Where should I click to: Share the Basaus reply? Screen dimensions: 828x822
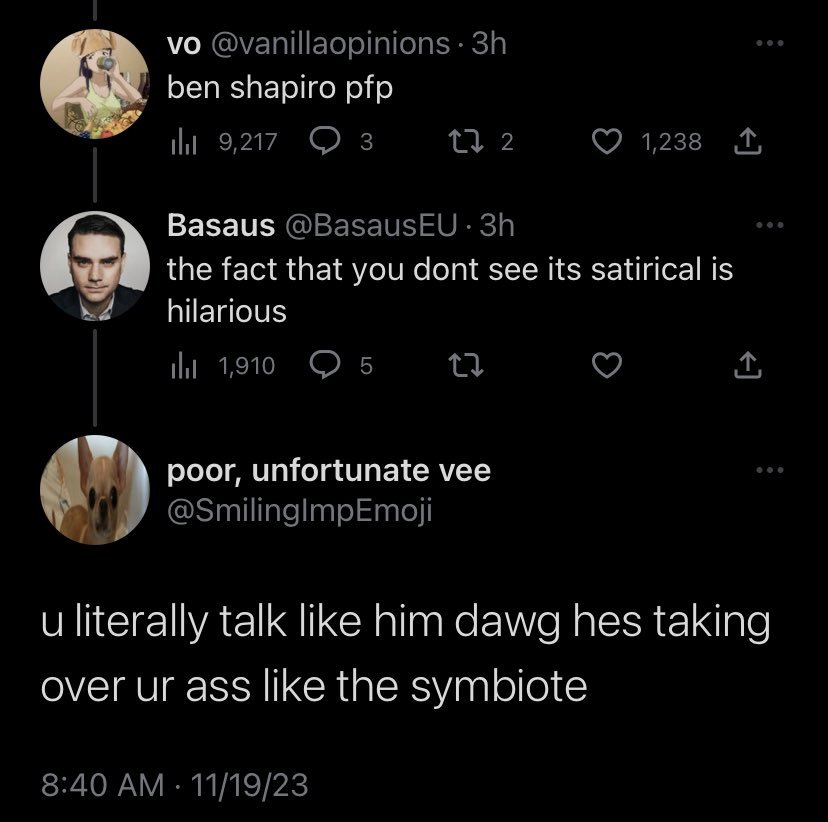tap(747, 367)
